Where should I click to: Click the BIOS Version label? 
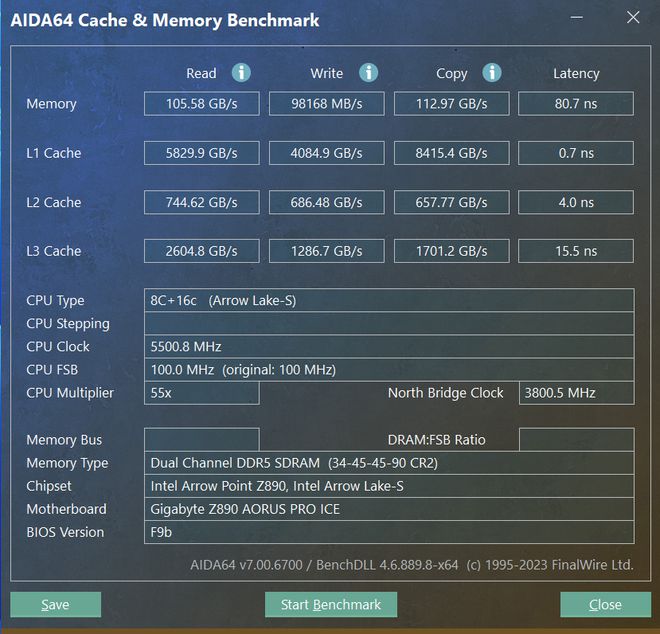tap(65, 532)
